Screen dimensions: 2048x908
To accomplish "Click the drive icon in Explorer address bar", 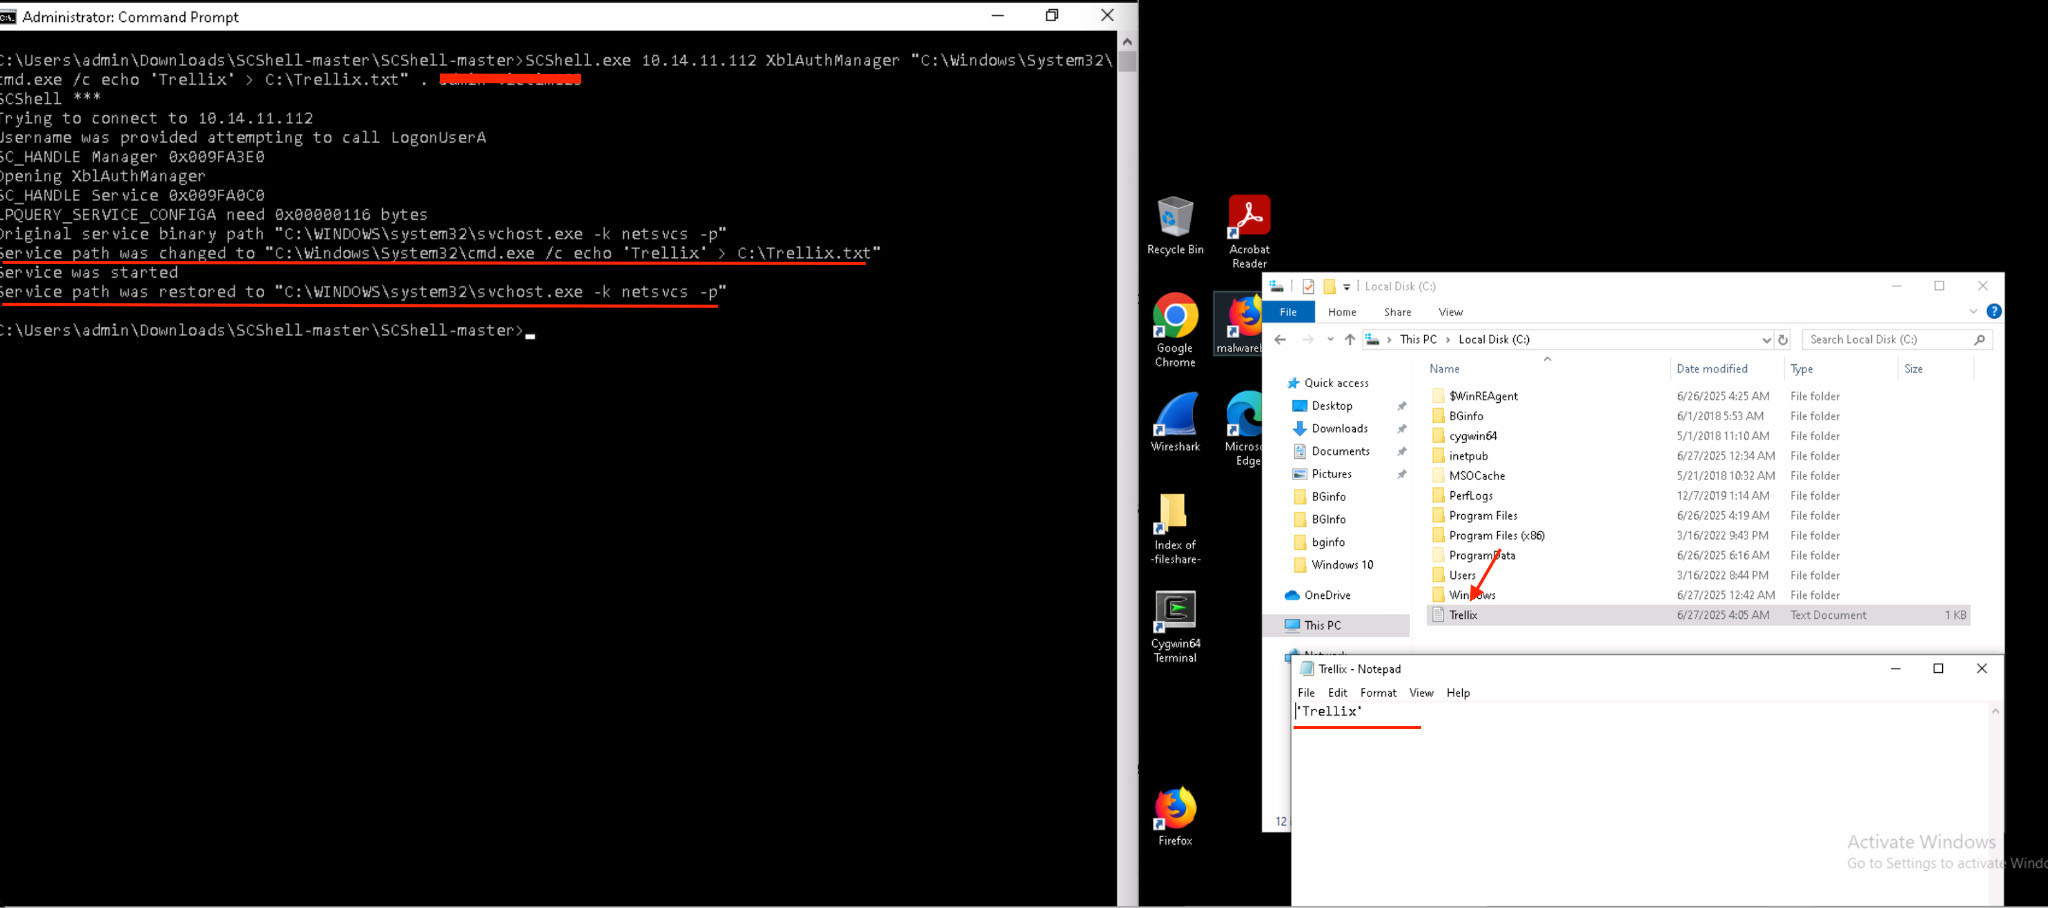I will click(x=1373, y=340).
